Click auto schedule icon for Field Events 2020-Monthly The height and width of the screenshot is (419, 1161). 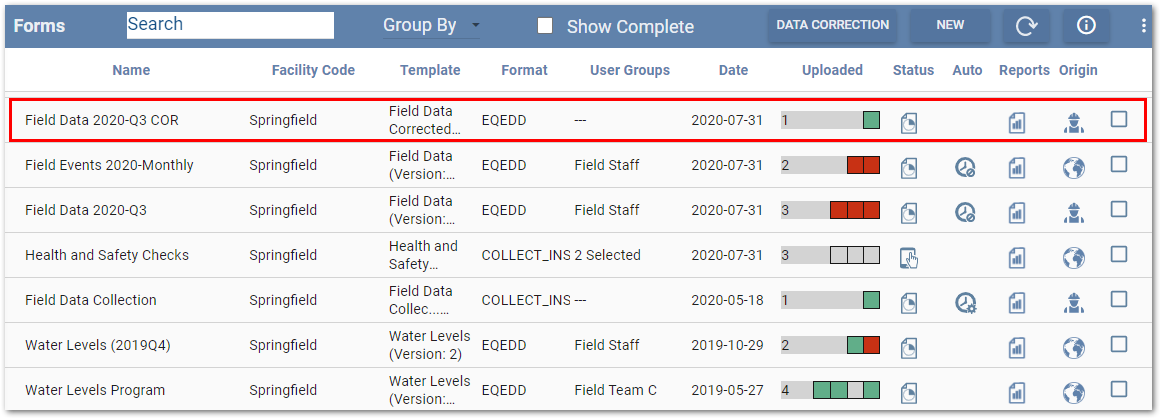point(964,167)
